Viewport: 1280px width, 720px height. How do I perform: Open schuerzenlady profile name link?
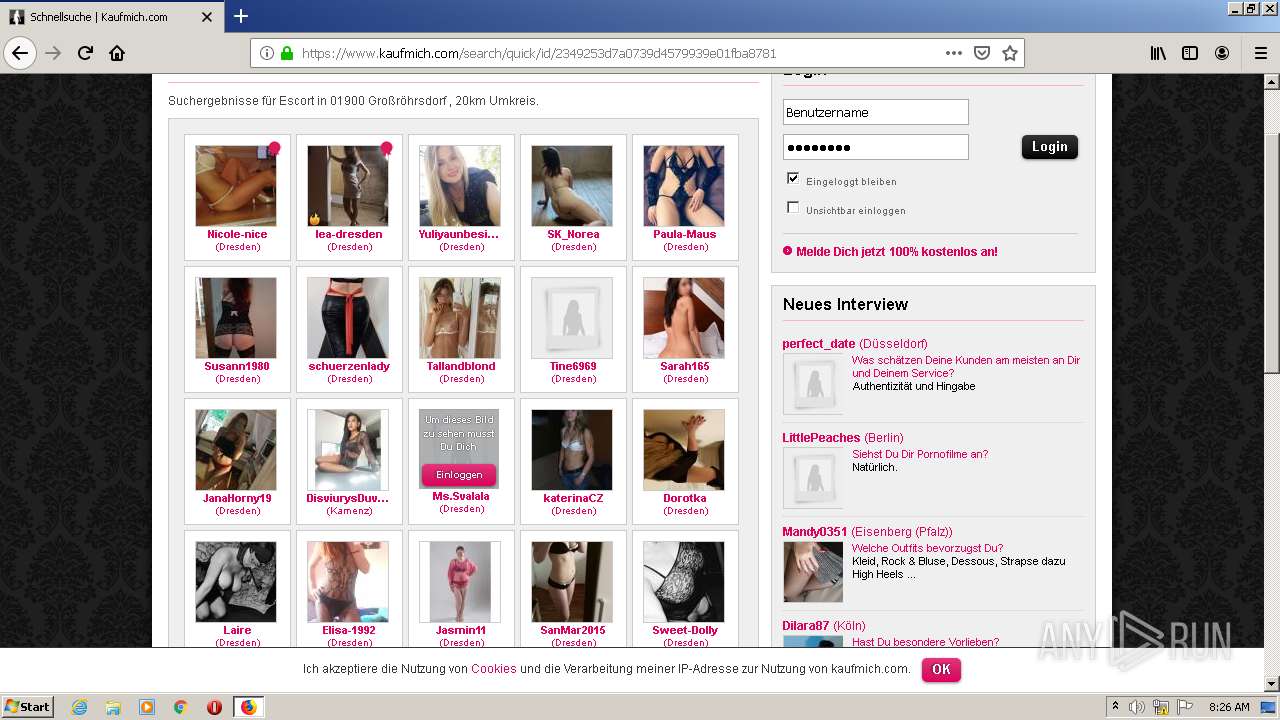[x=349, y=366]
